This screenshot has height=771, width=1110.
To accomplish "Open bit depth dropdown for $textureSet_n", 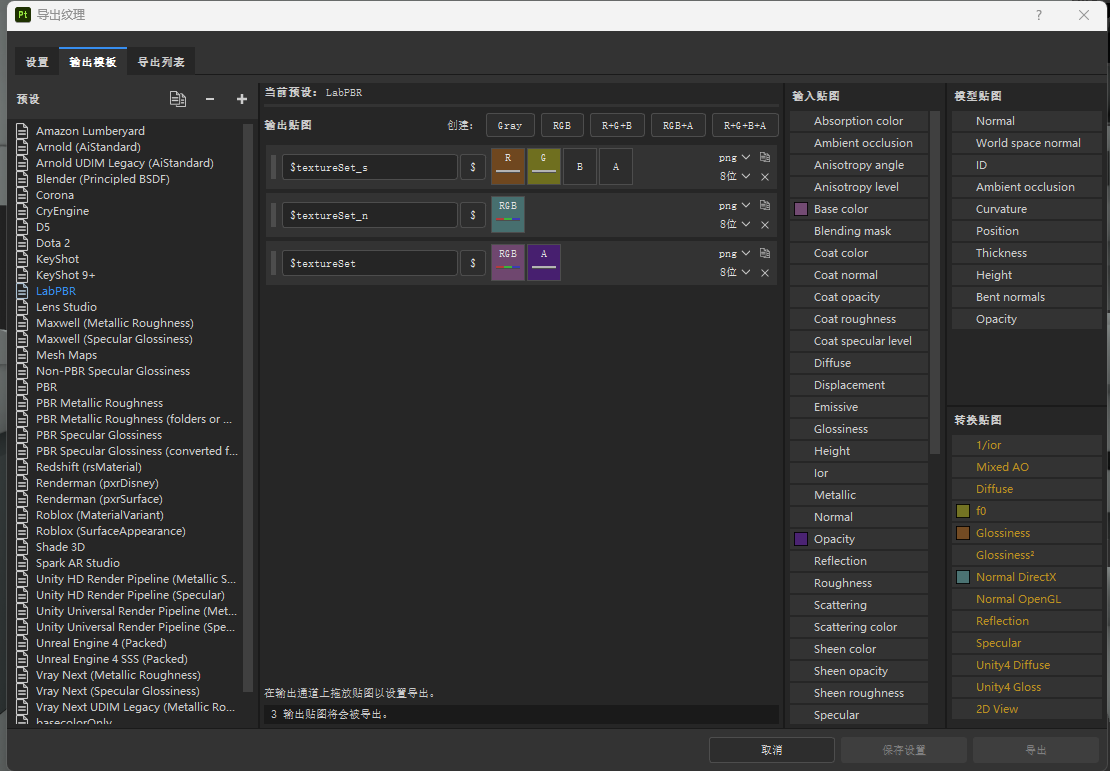I will click(734, 224).
